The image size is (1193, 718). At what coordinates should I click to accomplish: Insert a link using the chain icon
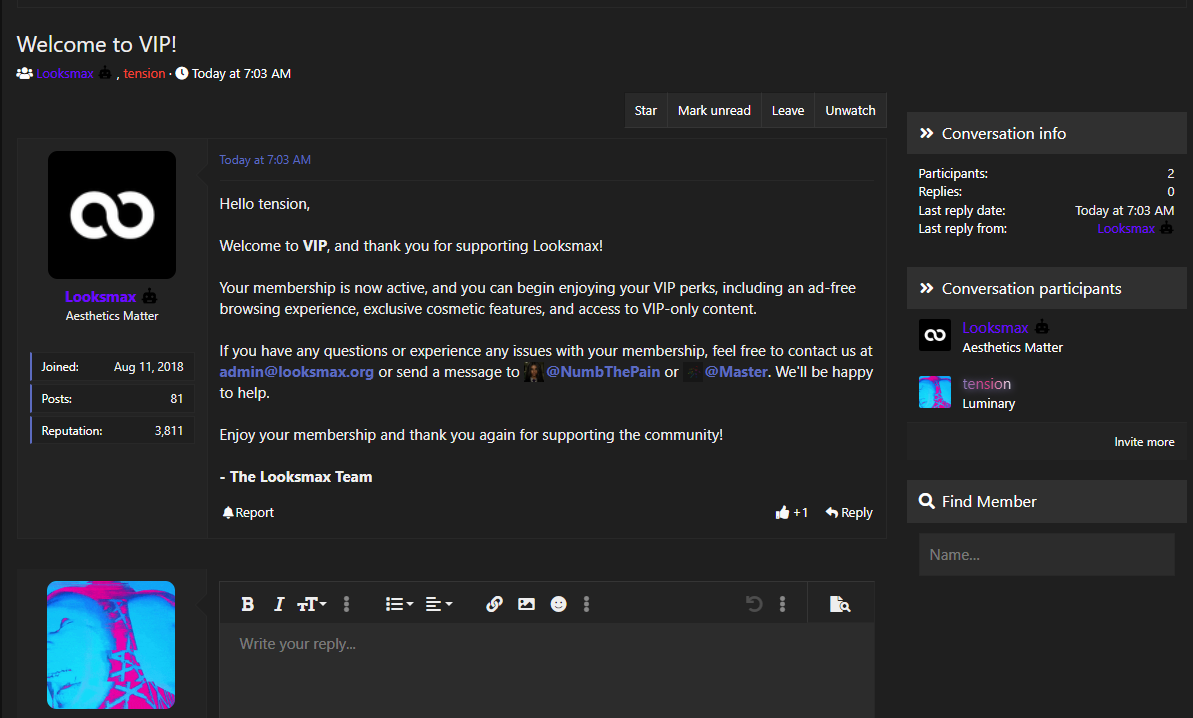[x=495, y=604]
